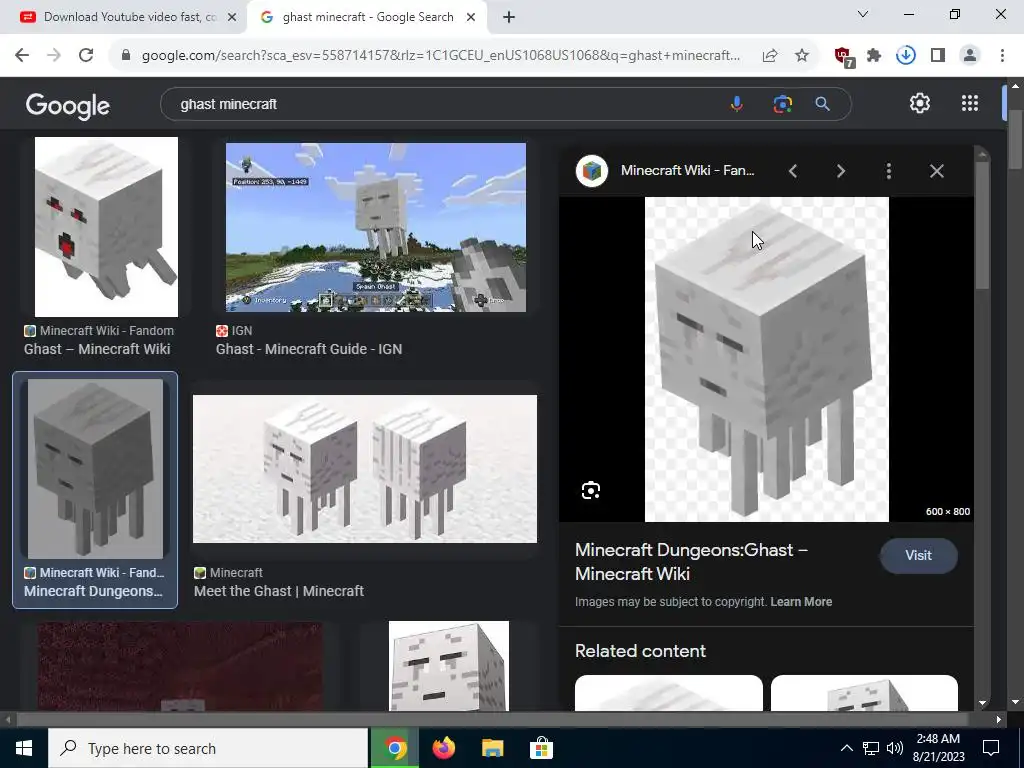Viewport: 1024px width, 768px height.
Task: Open notification center icon
Action: [991, 748]
